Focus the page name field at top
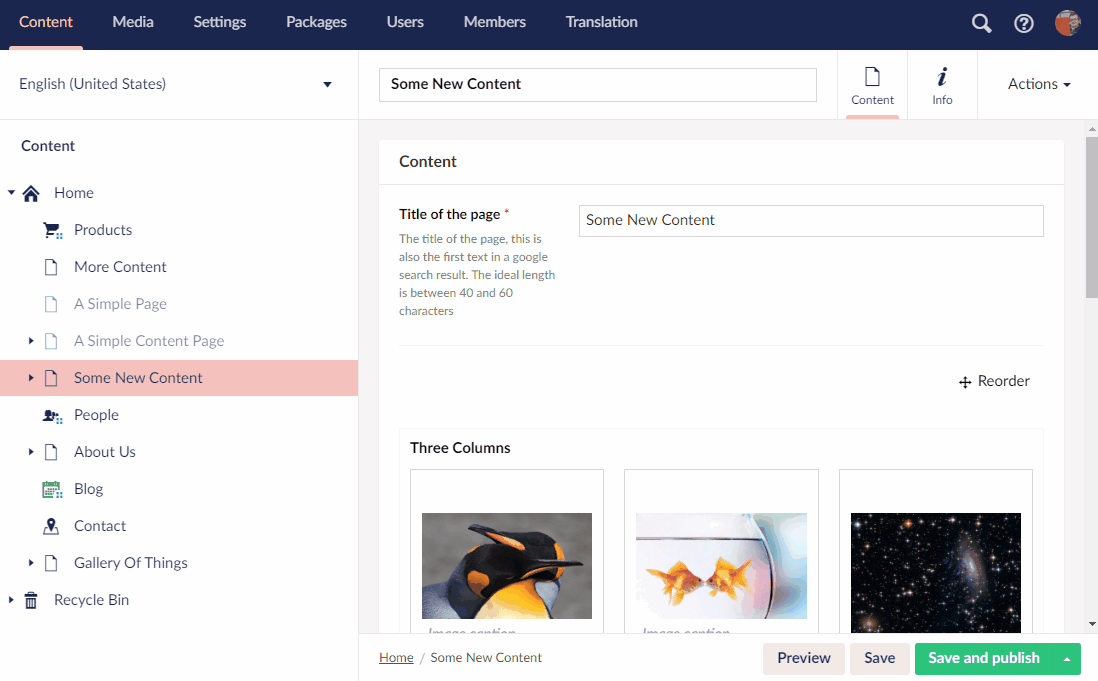Screen dimensions: 1098x681 point(598,85)
